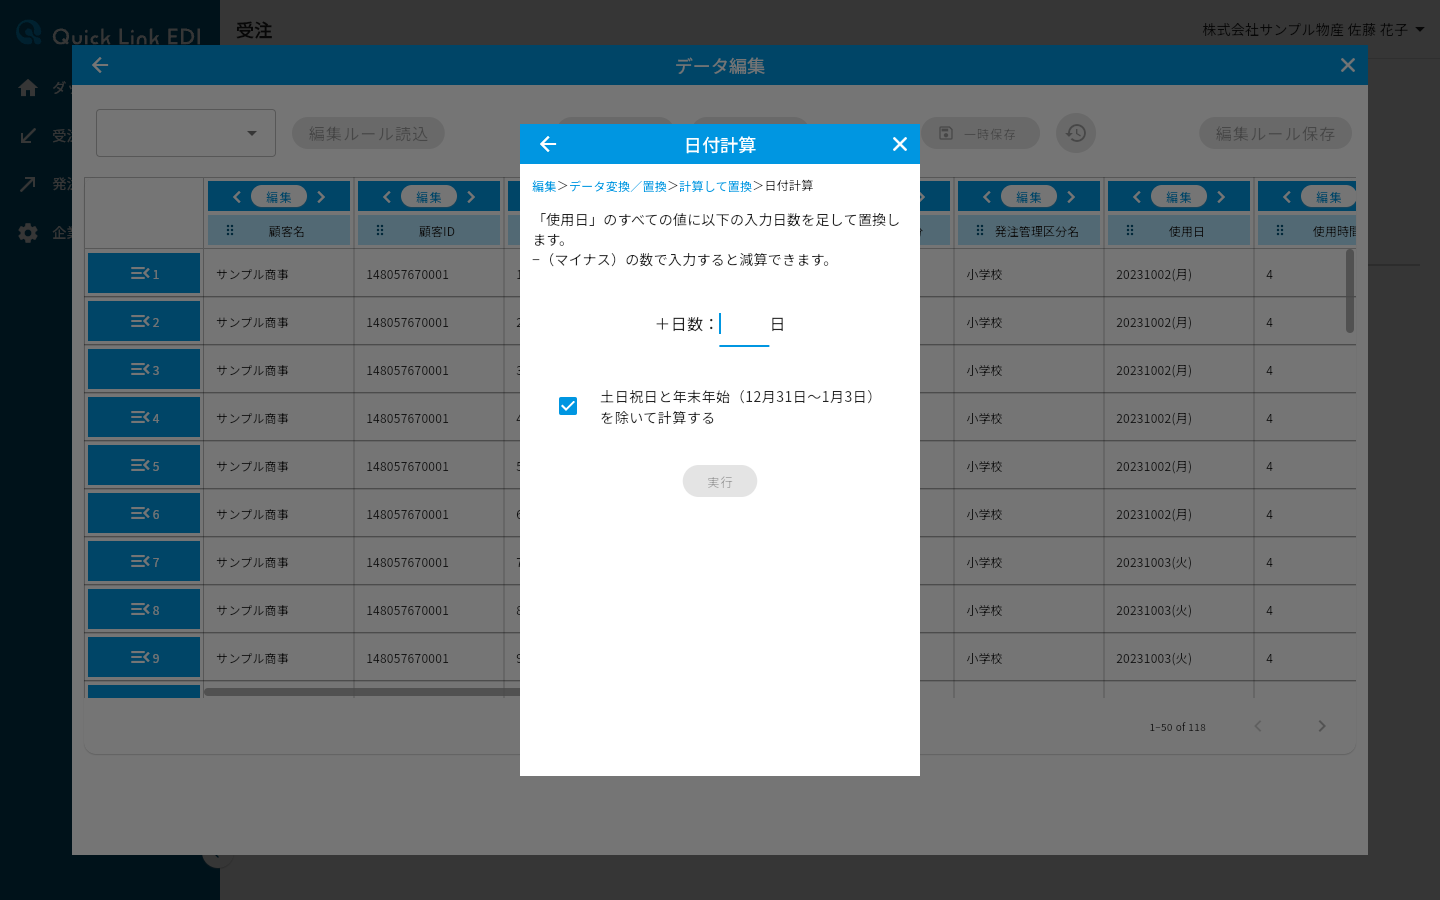Viewport: 1440px width, 900px height.
Task: Move the 発注管理区分名 column left
Action: (x=987, y=197)
